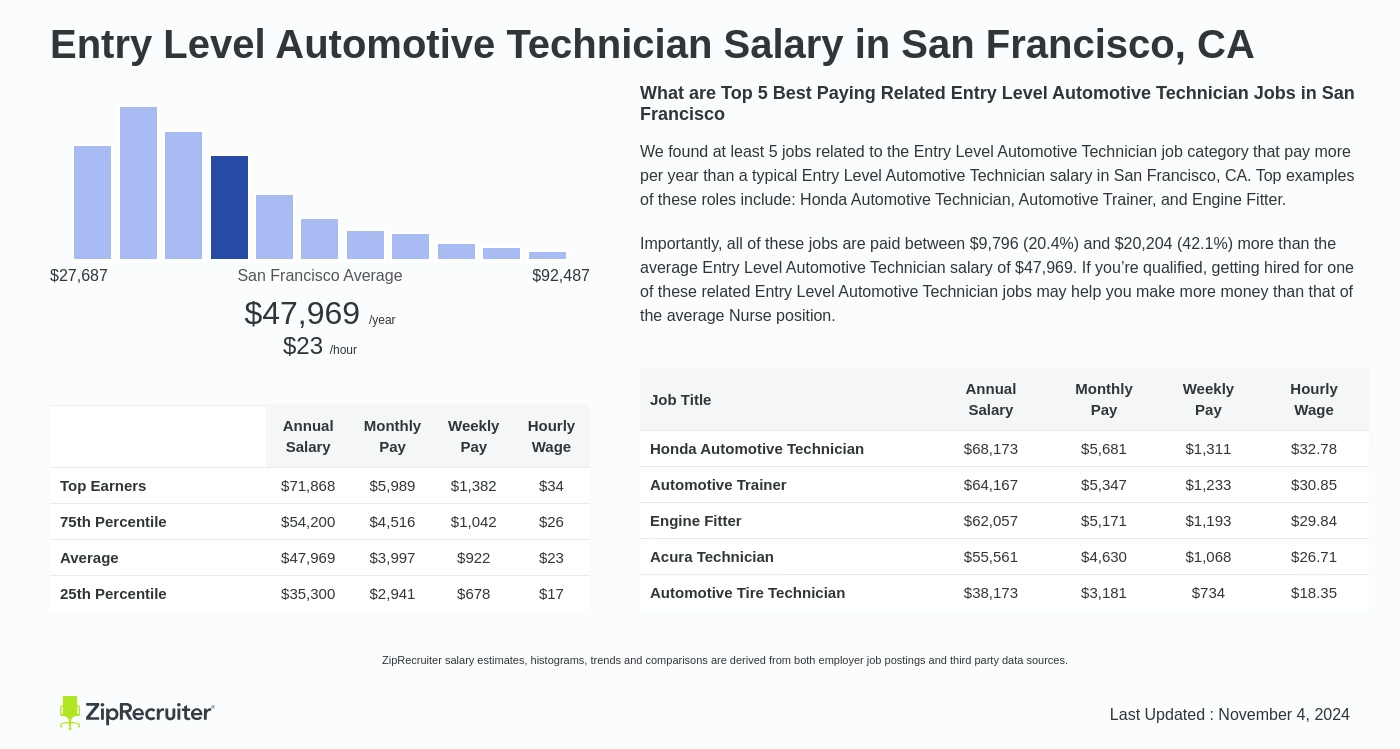Click 75th Percentile weekly pay $1,042

pos(473,522)
